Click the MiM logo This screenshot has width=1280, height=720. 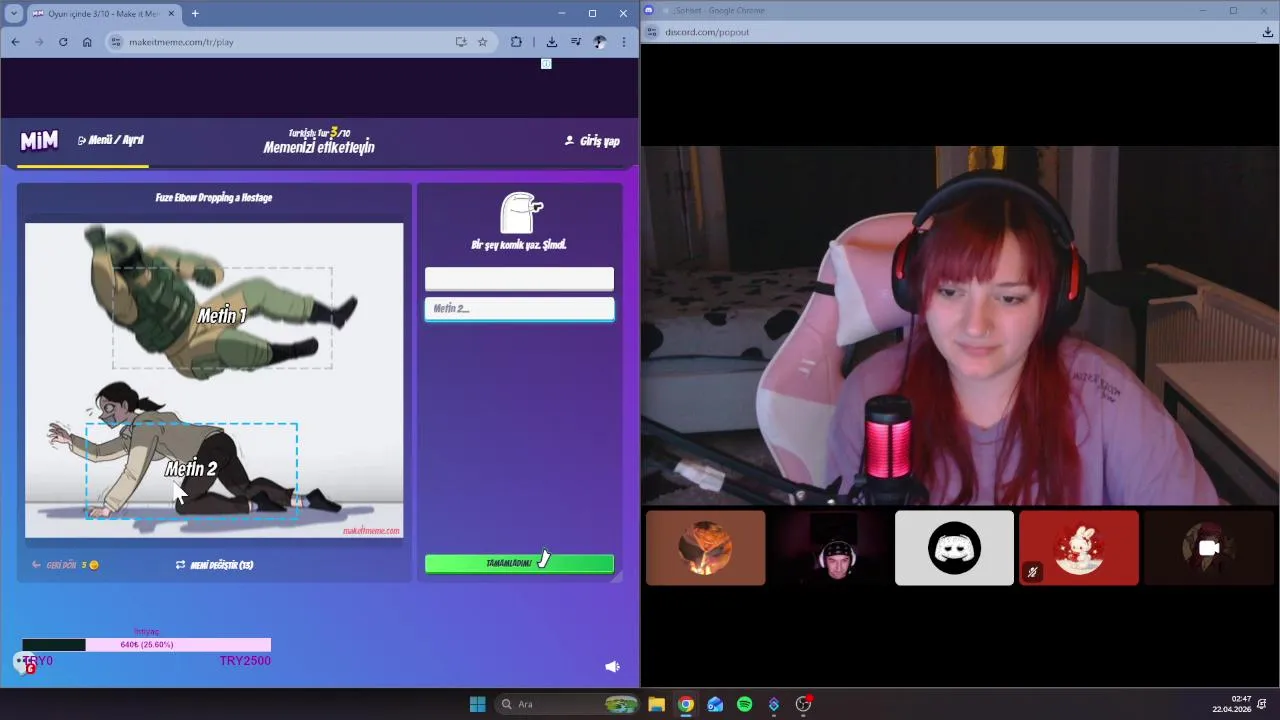point(39,141)
